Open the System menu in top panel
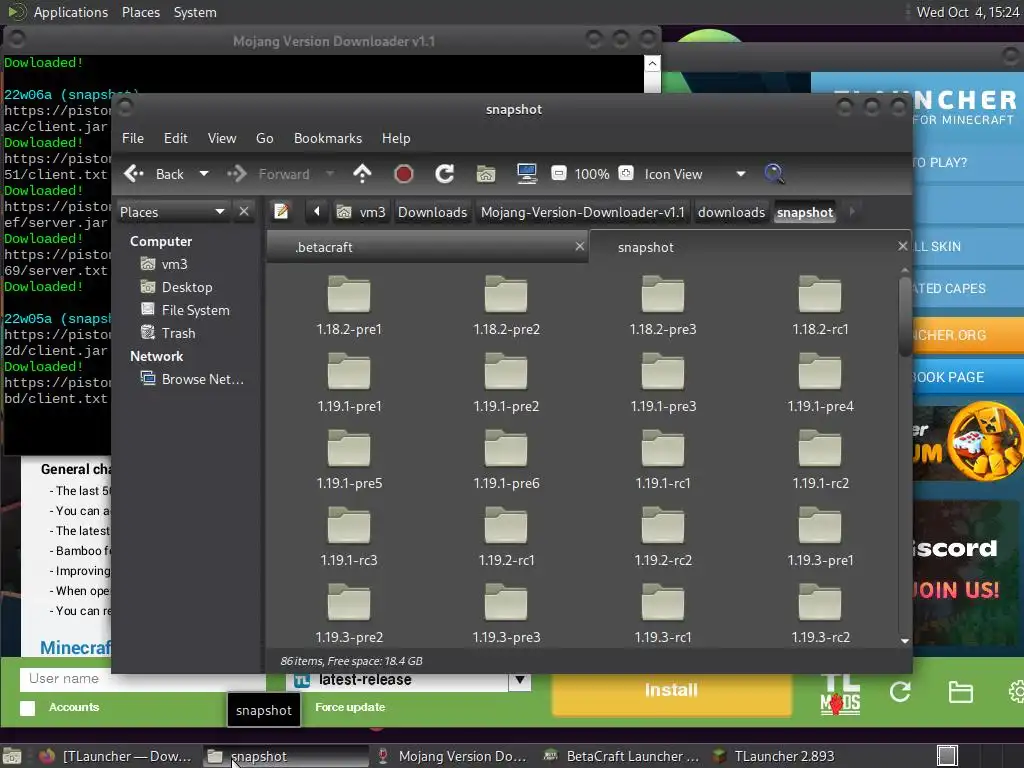 click(x=195, y=12)
